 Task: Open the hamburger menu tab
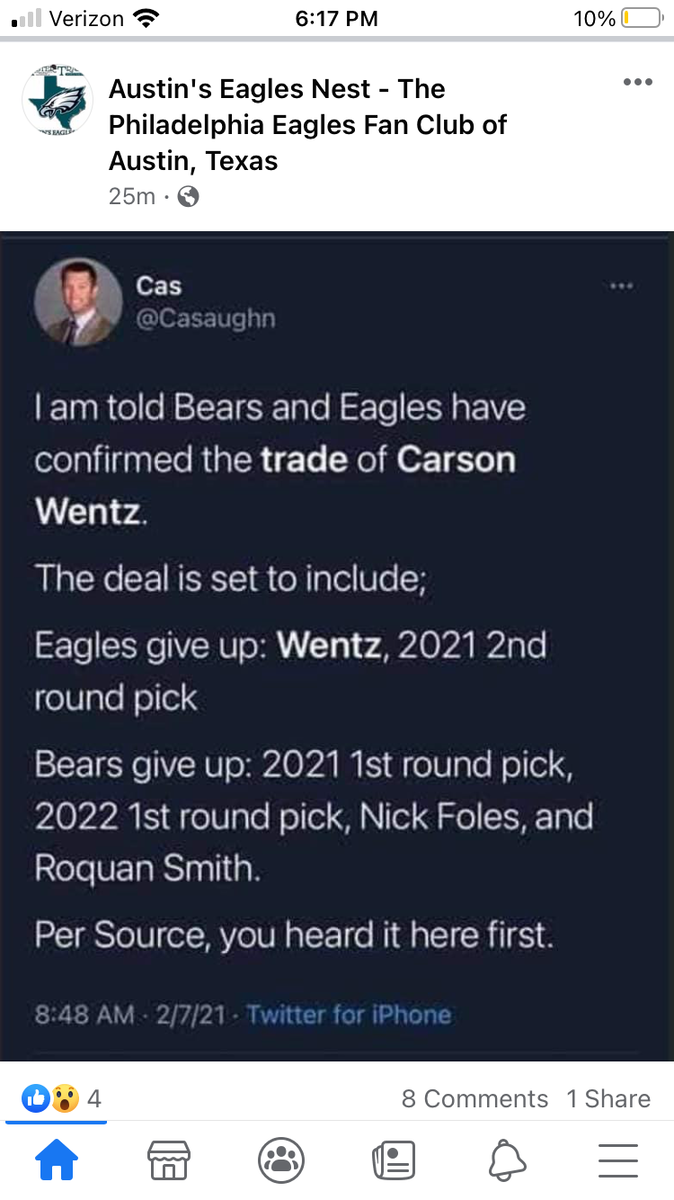(x=618, y=1160)
